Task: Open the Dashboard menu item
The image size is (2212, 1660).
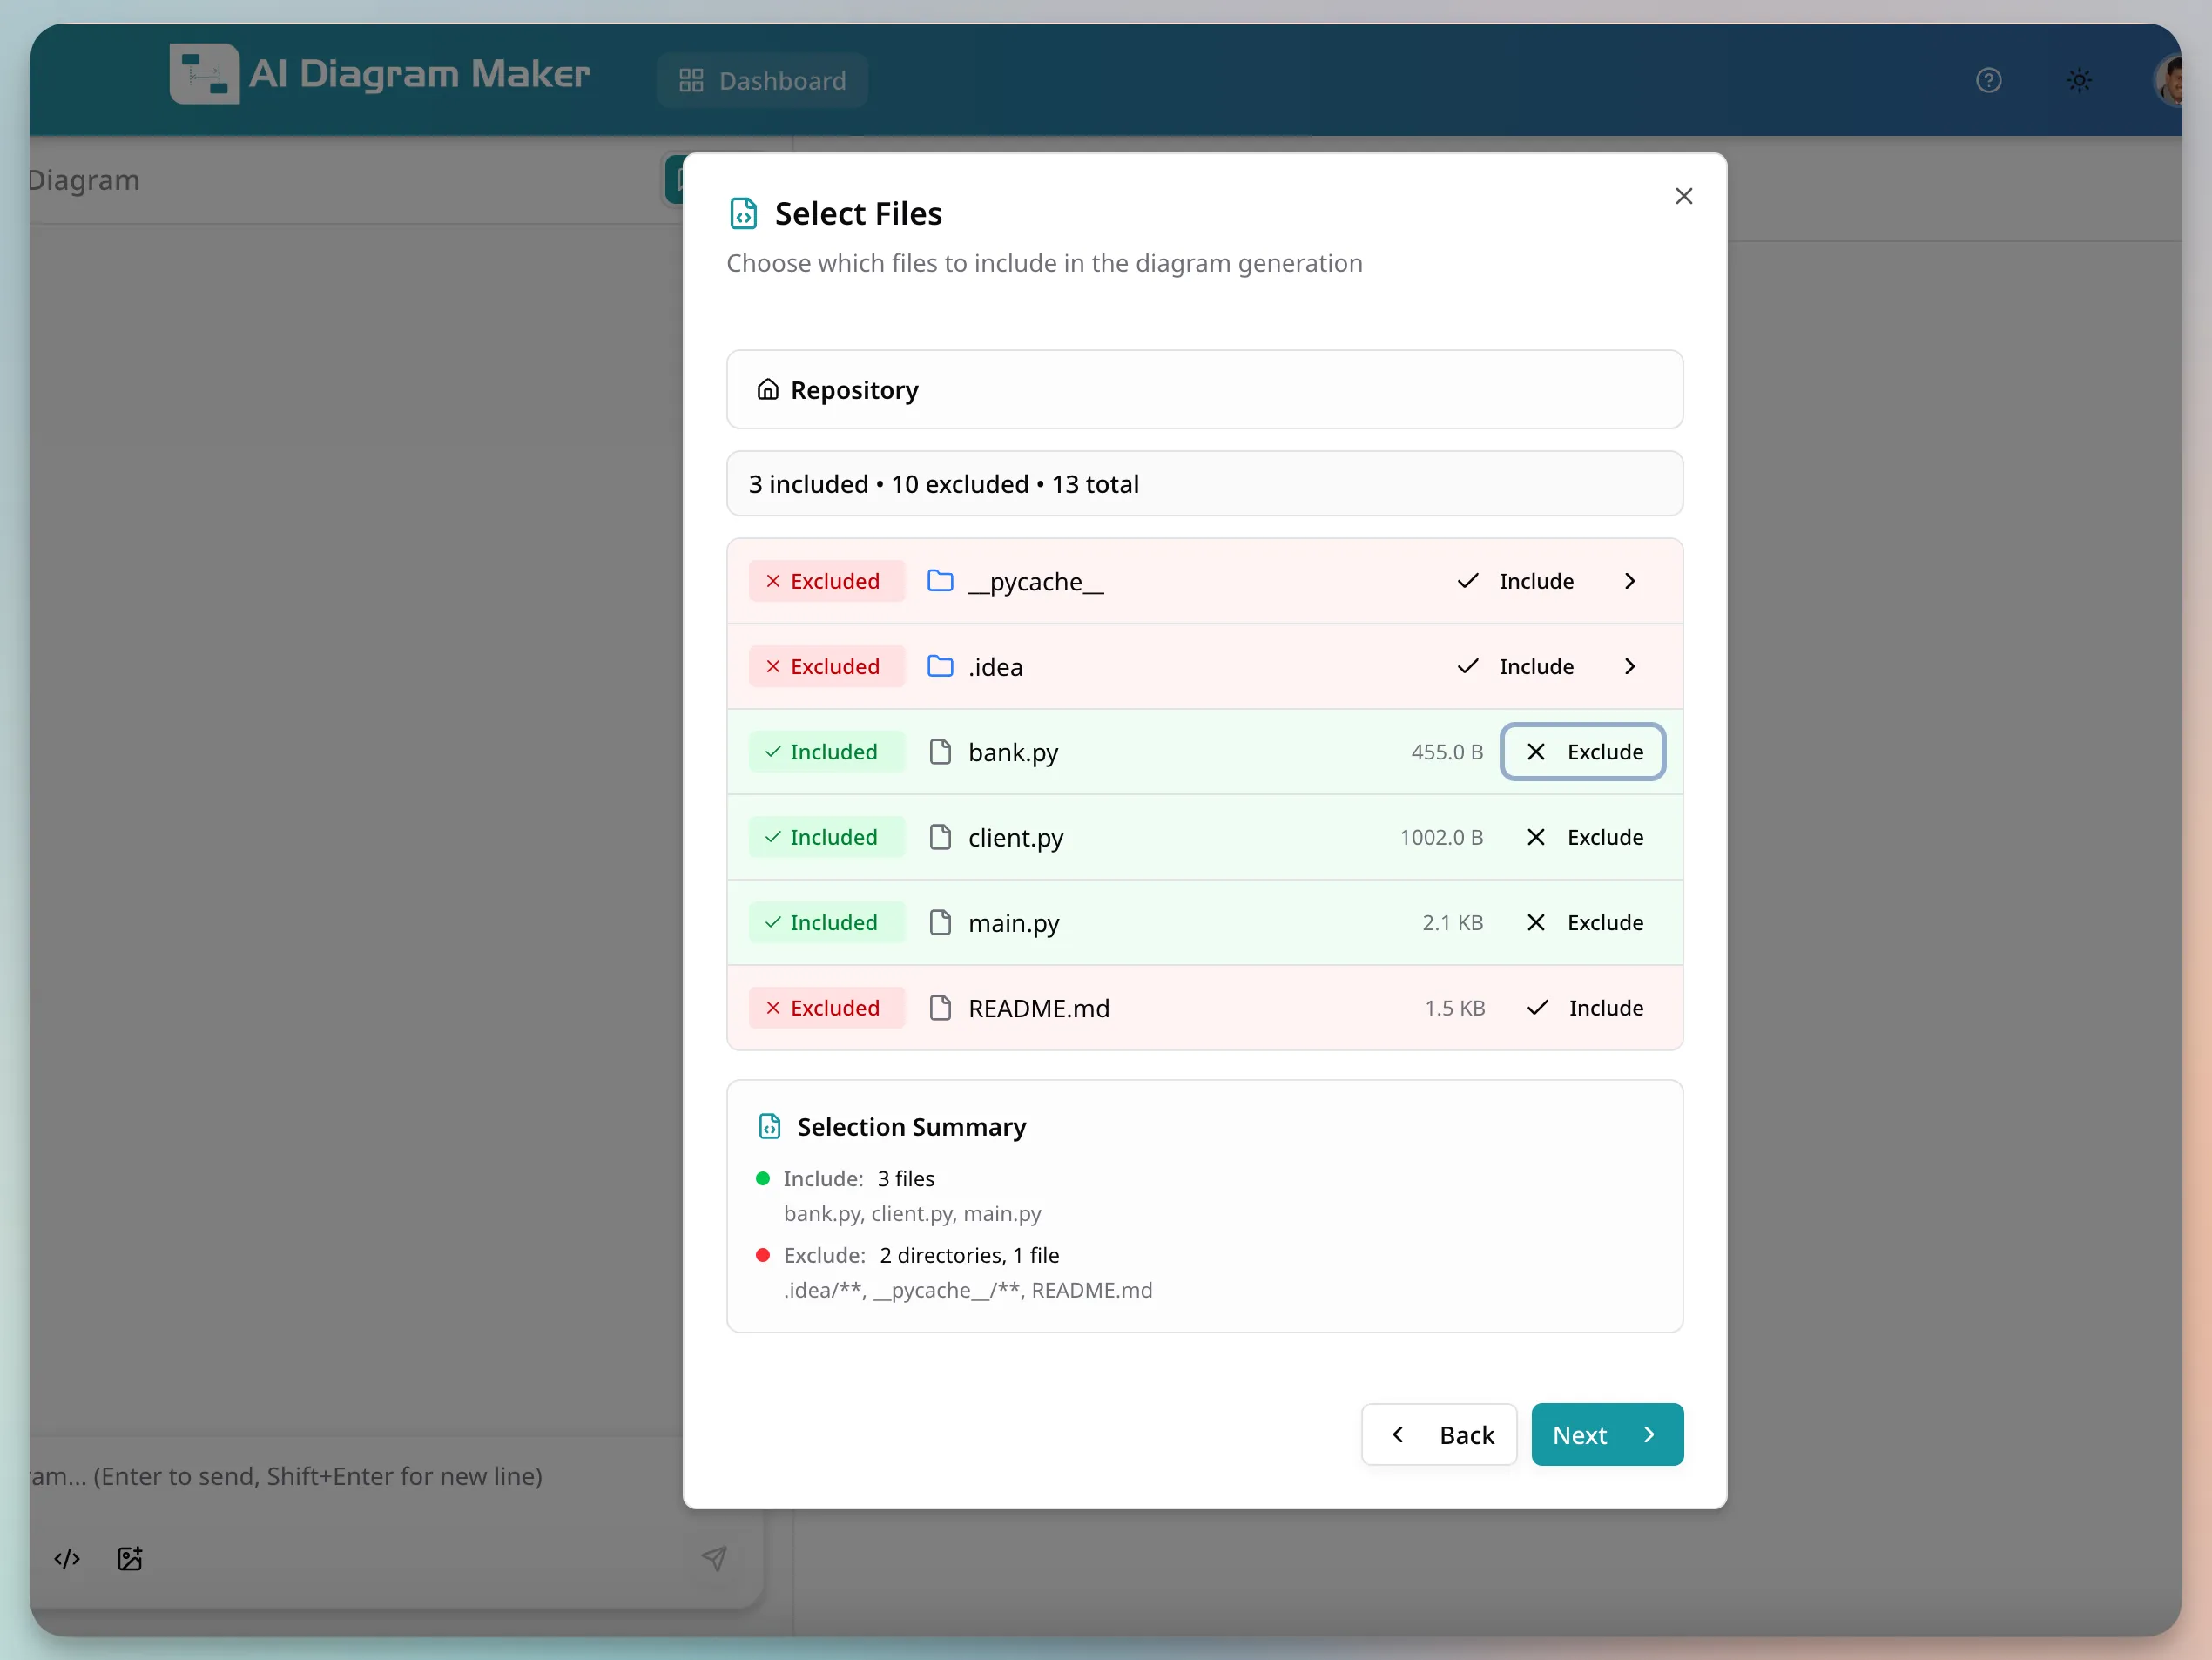Action: click(762, 80)
